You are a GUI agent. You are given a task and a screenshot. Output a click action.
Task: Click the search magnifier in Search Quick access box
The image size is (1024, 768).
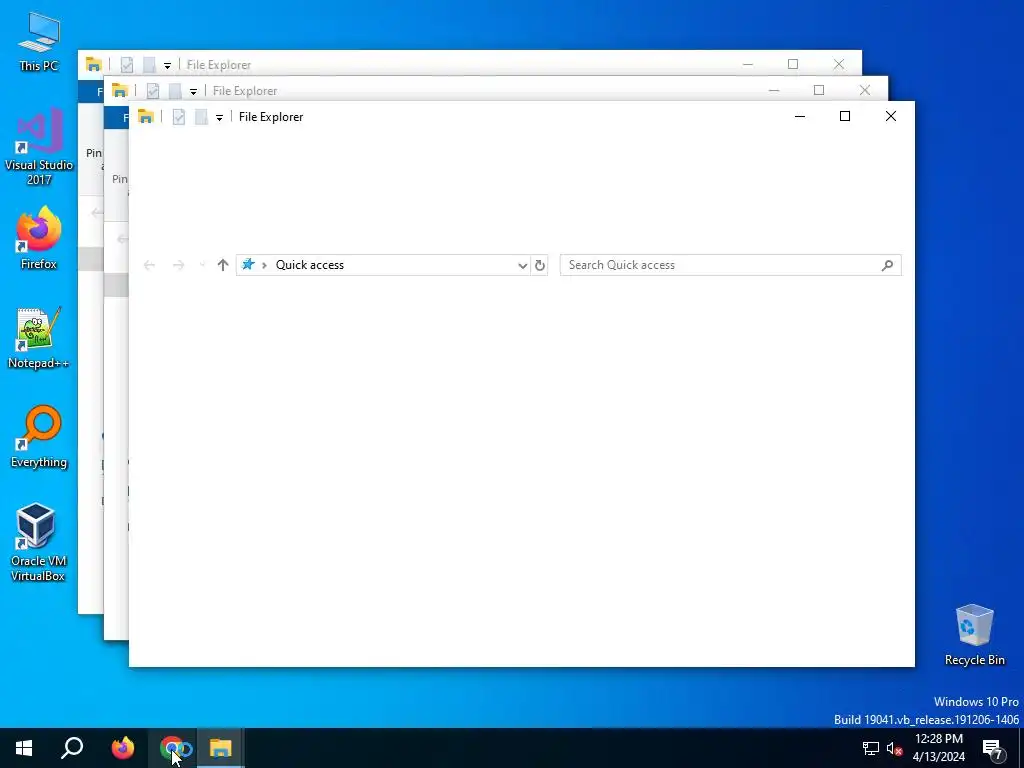pos(887,265)
